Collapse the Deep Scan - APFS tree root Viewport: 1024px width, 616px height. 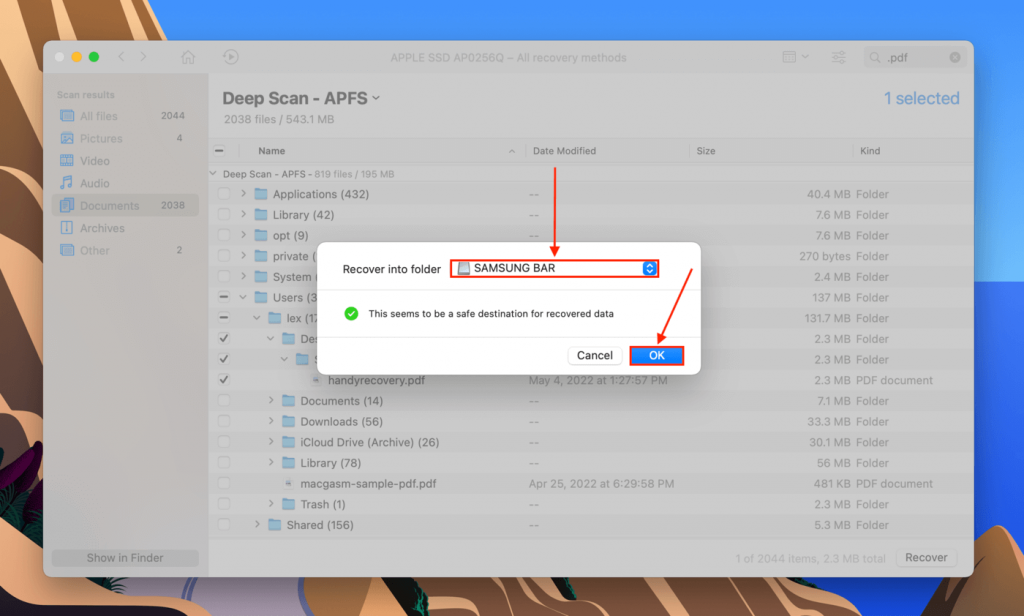click(211, 173)
